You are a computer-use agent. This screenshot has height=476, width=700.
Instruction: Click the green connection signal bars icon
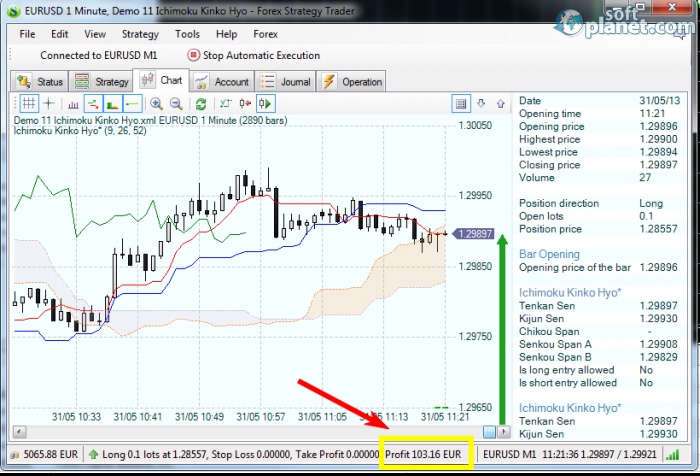coord(672,455)
